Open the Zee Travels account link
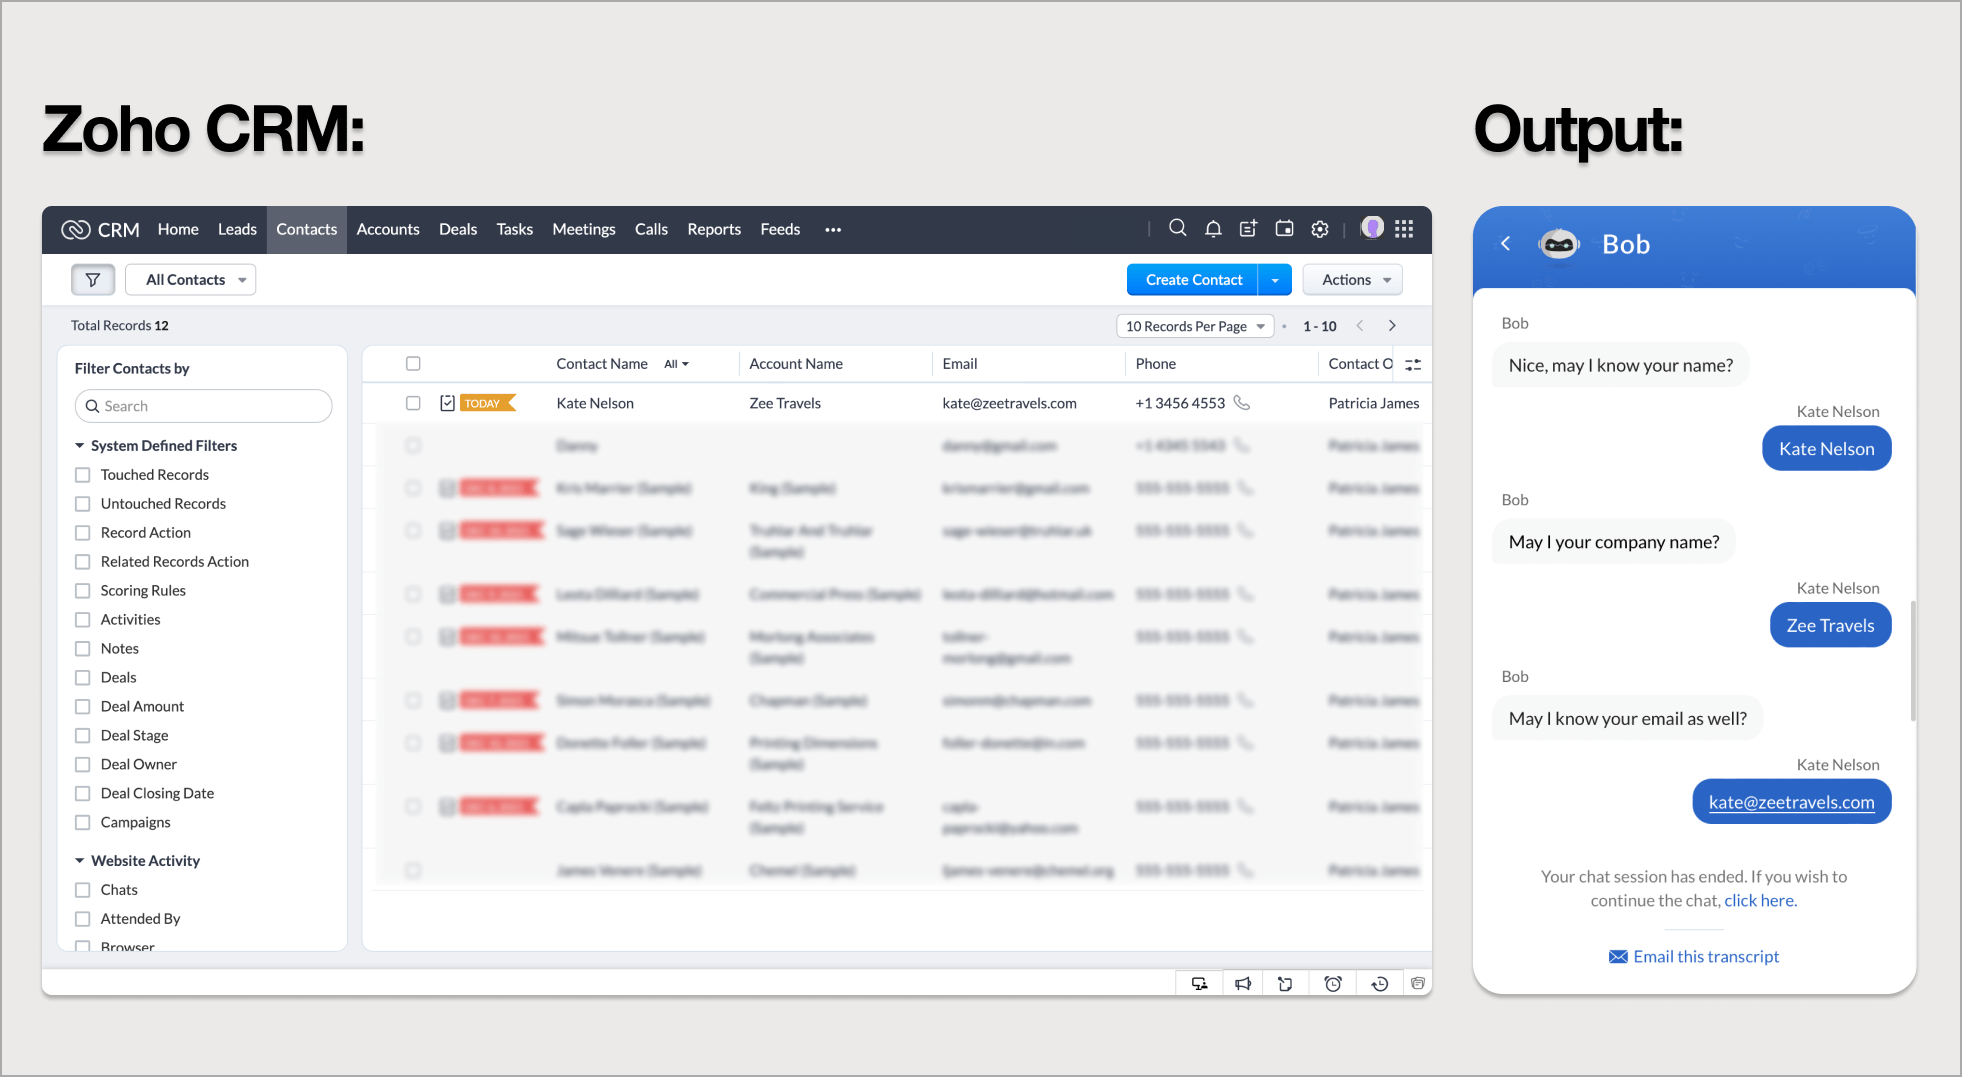Viewport: 1962px width, 1077px height. pos(785,403)
